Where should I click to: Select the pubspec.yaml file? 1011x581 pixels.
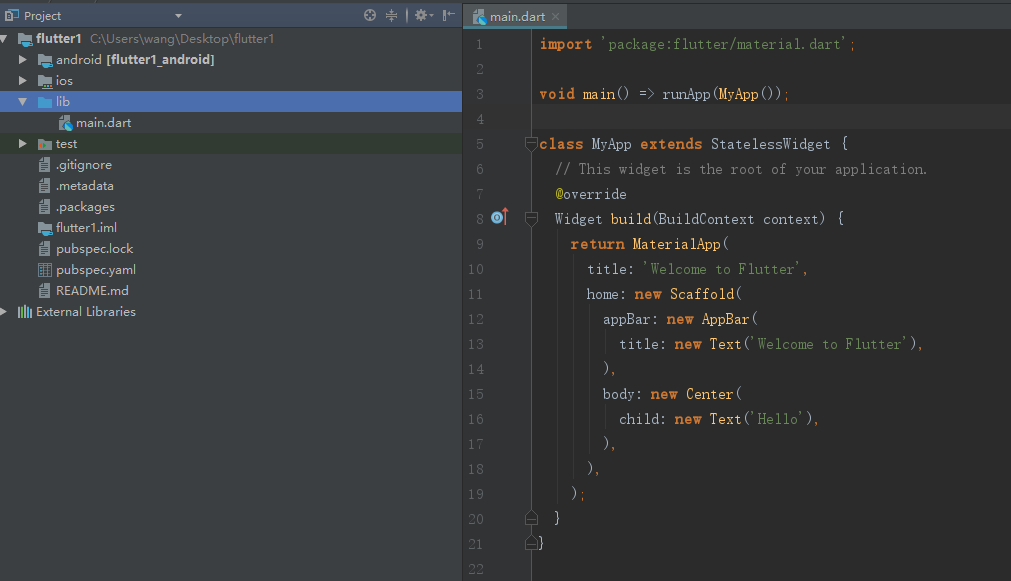[x=231, y=270]
